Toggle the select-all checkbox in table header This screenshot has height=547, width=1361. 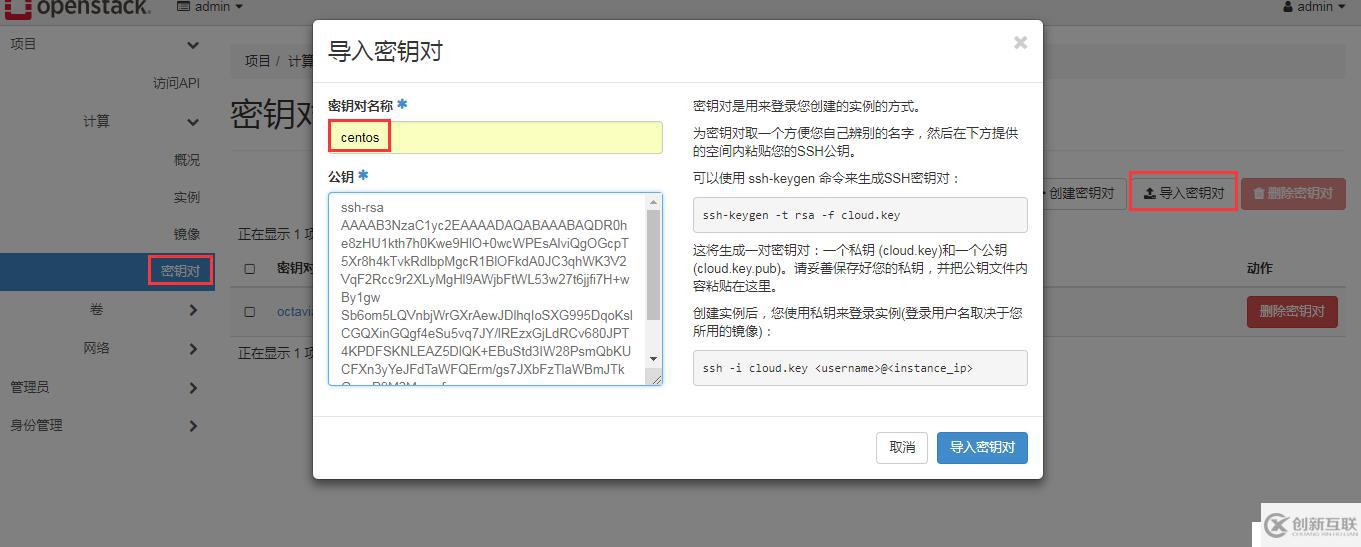coord(250,269)
